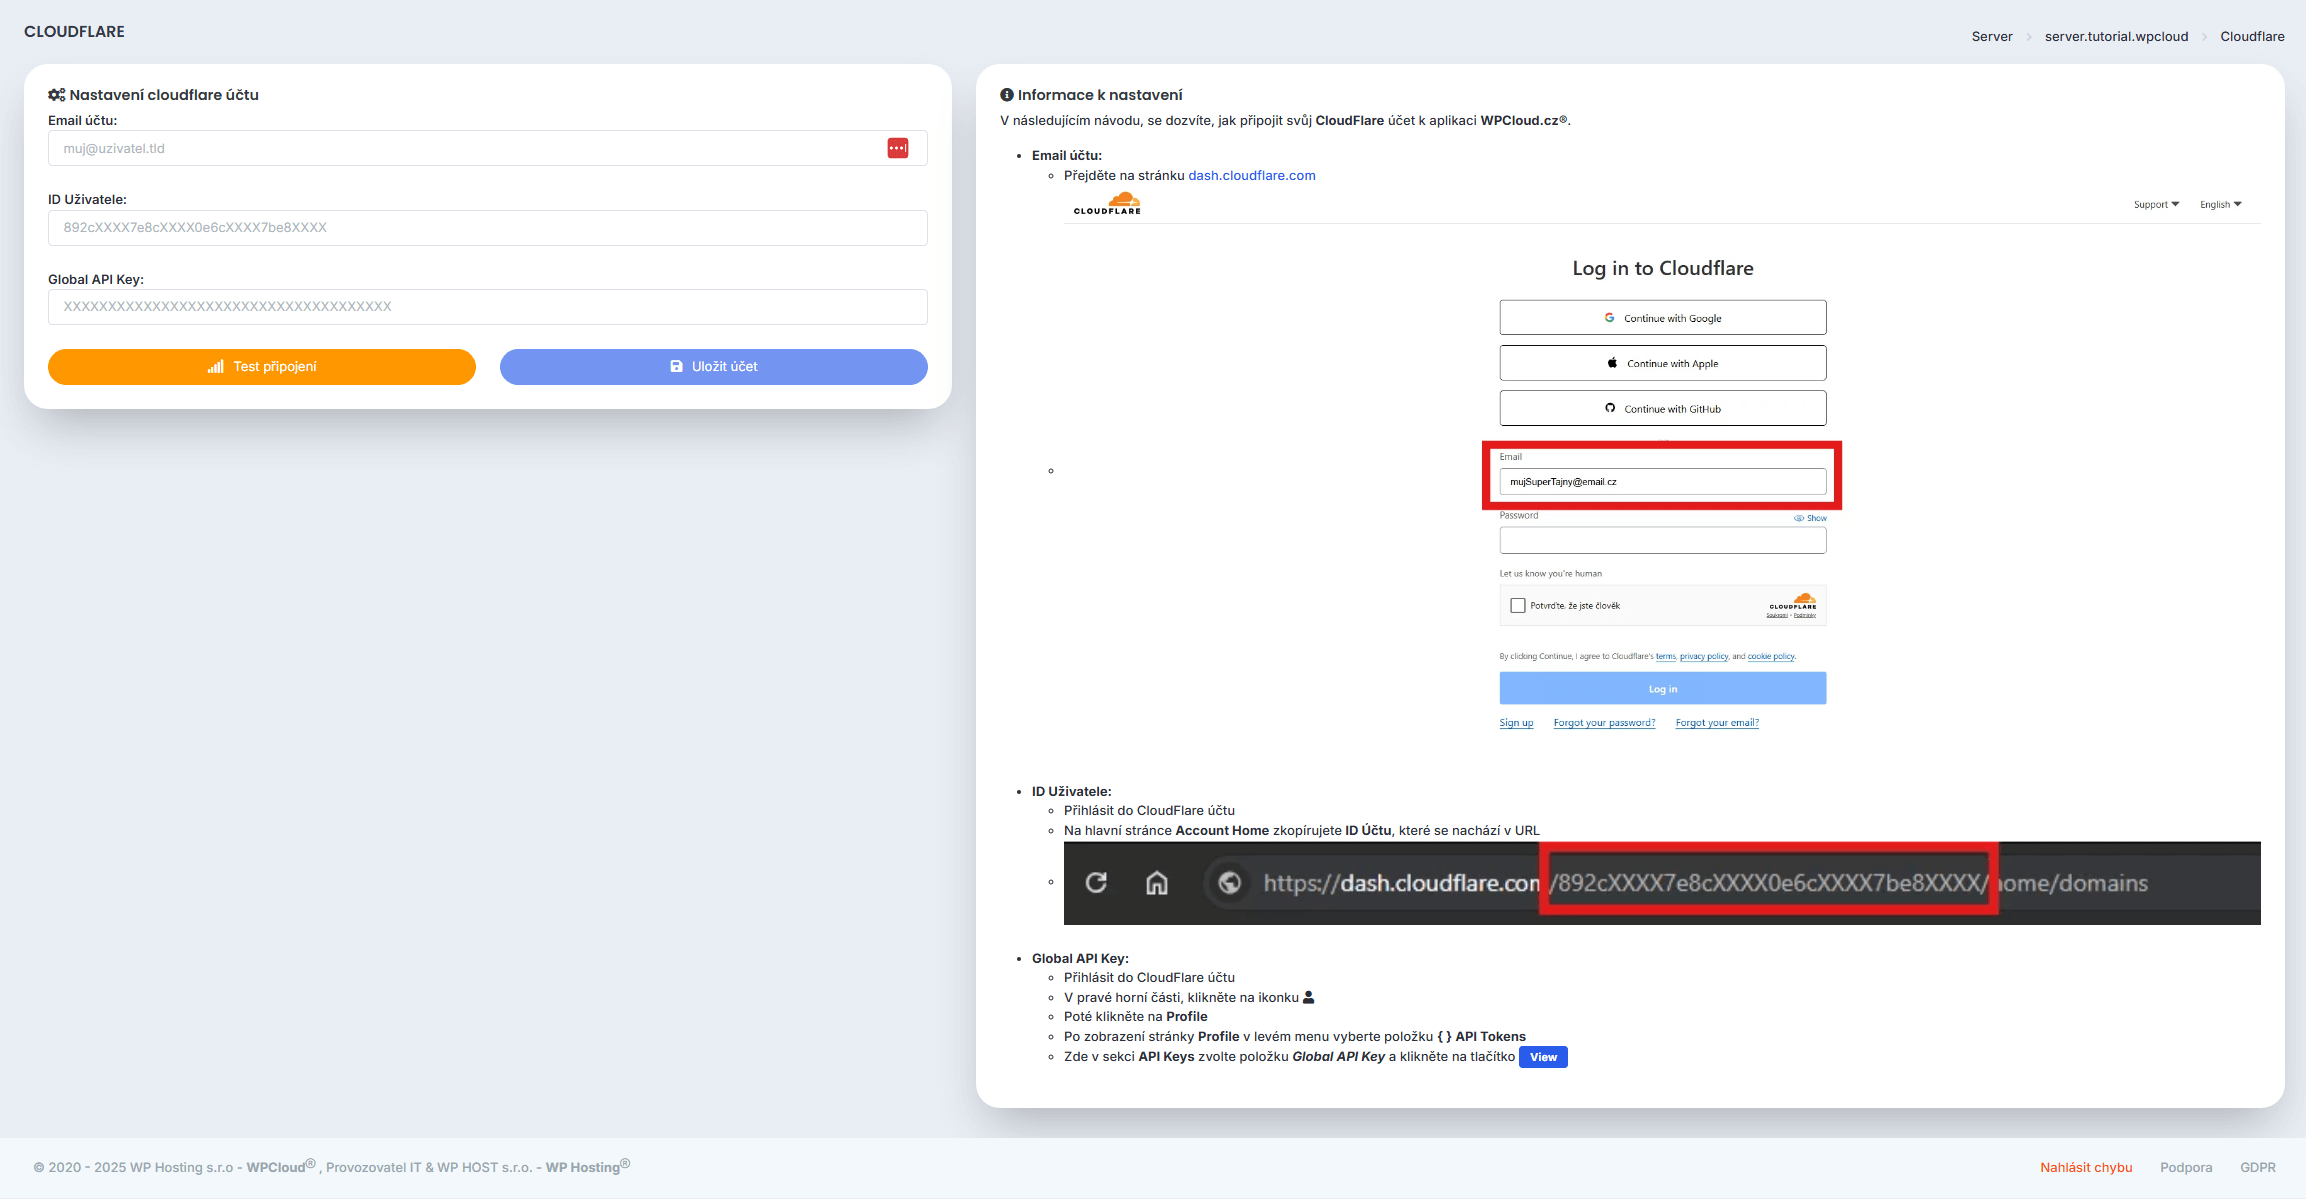This screenshot has width=2306, height=1199.
Task: Focus the Global API Key input field
Action: pos(487,307)
